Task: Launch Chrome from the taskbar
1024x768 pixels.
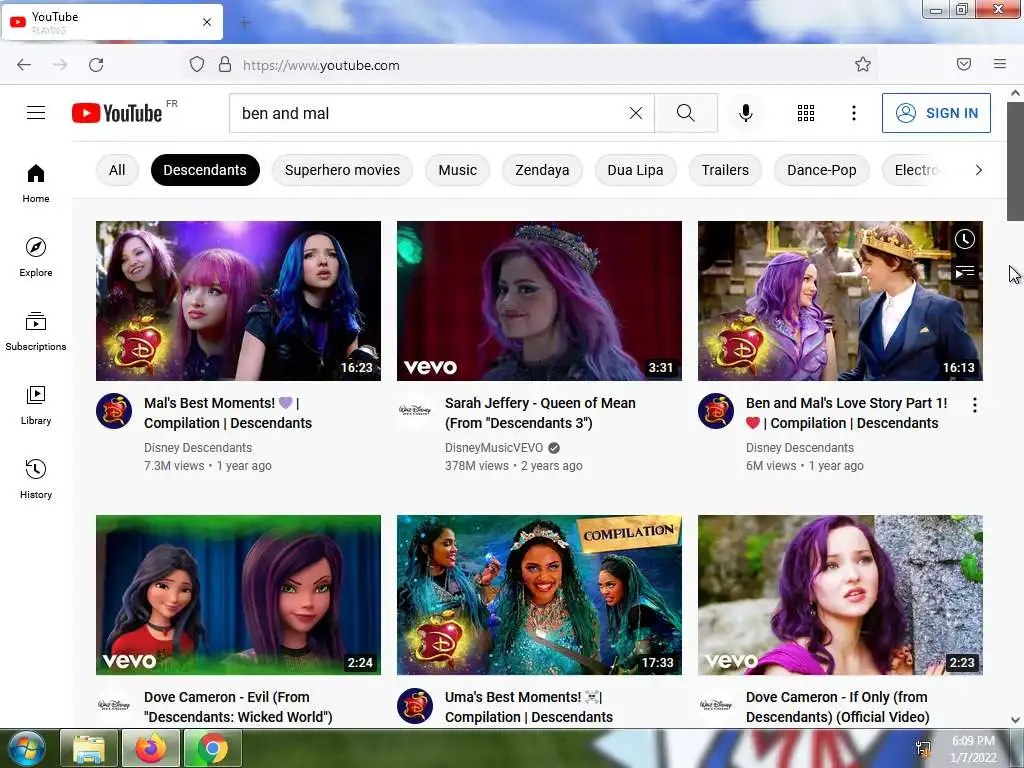Action: tap(213, 748)
